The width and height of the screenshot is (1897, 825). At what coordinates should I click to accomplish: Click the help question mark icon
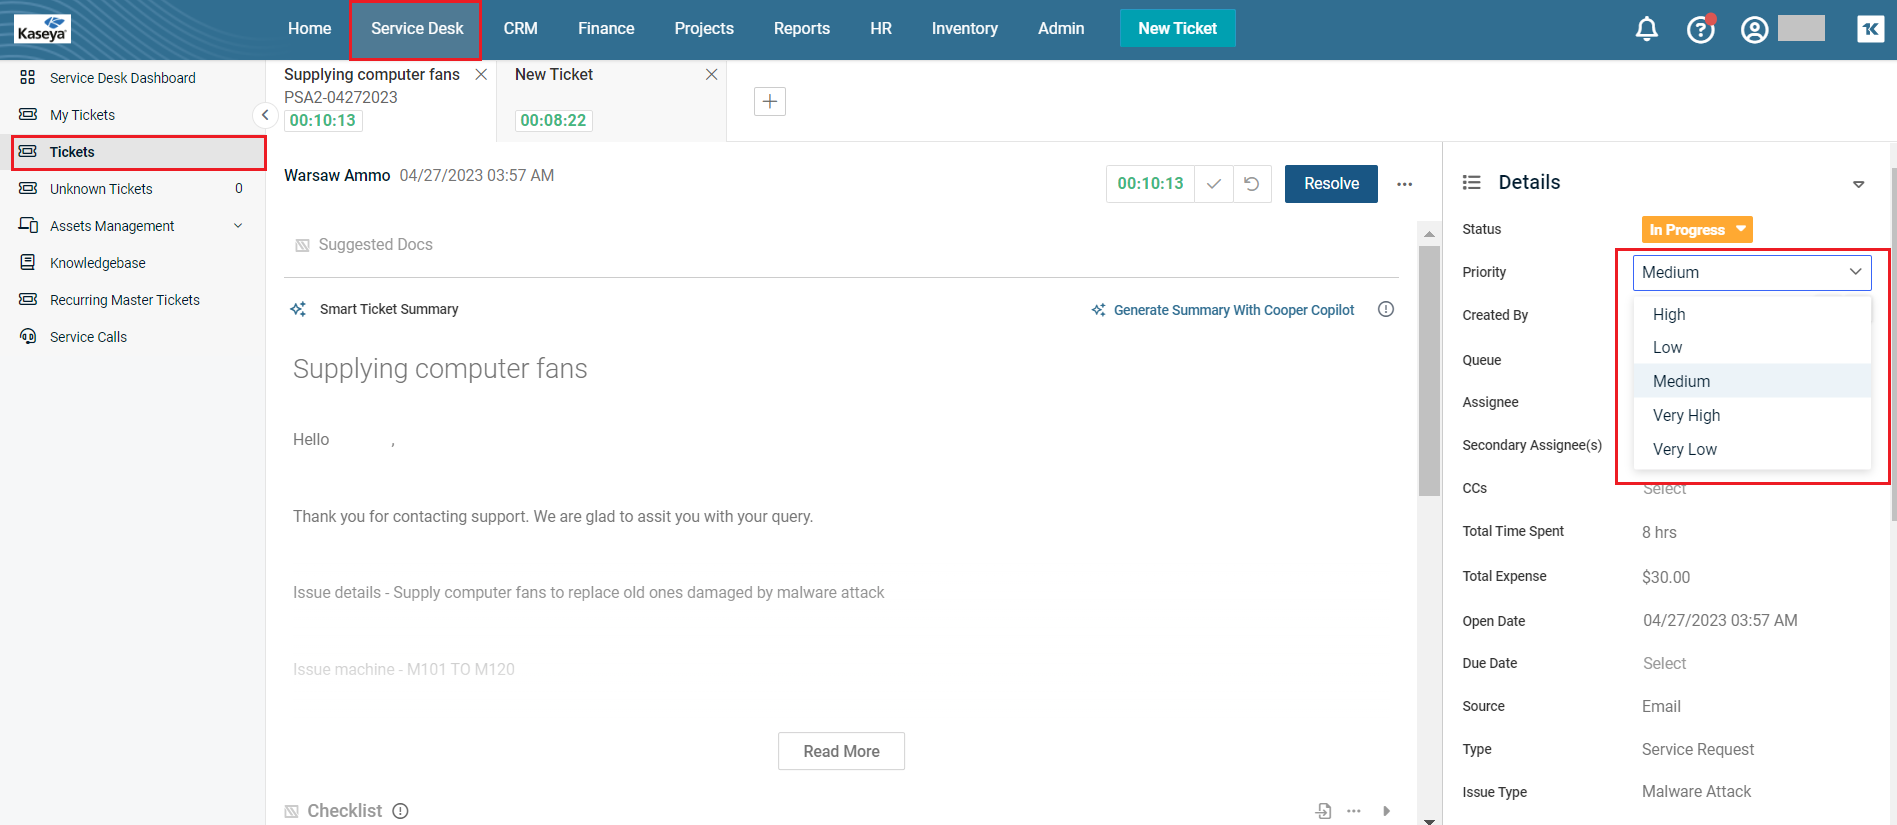(x=1700, y=29)
